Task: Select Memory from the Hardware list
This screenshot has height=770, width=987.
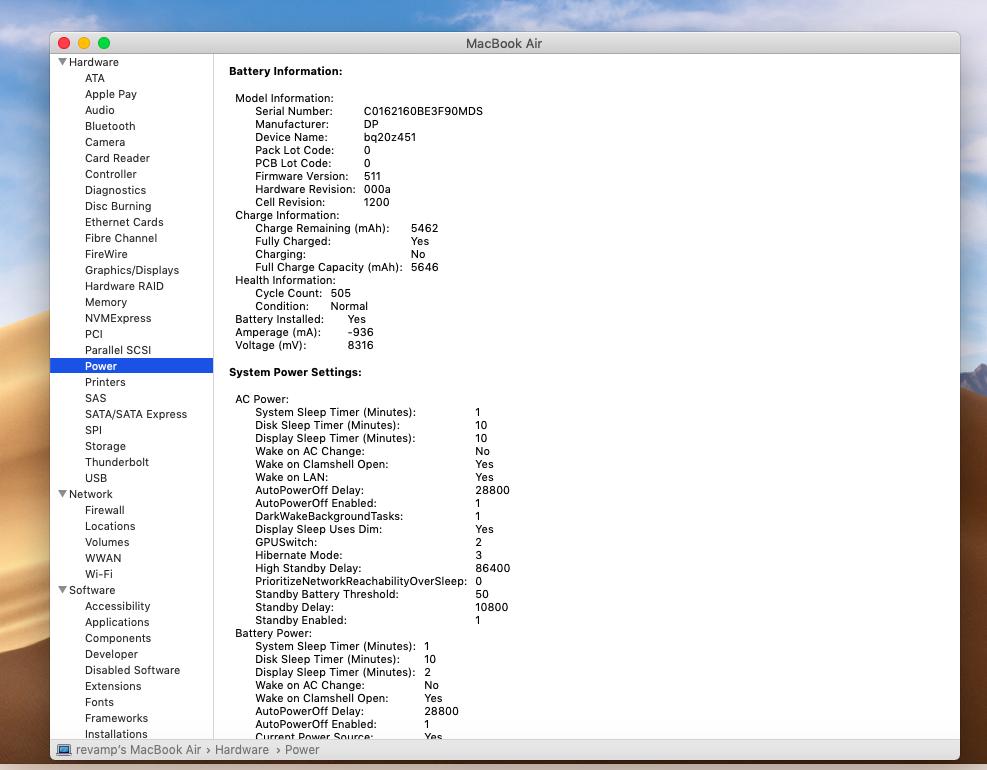Action: [x=106, y=302]
